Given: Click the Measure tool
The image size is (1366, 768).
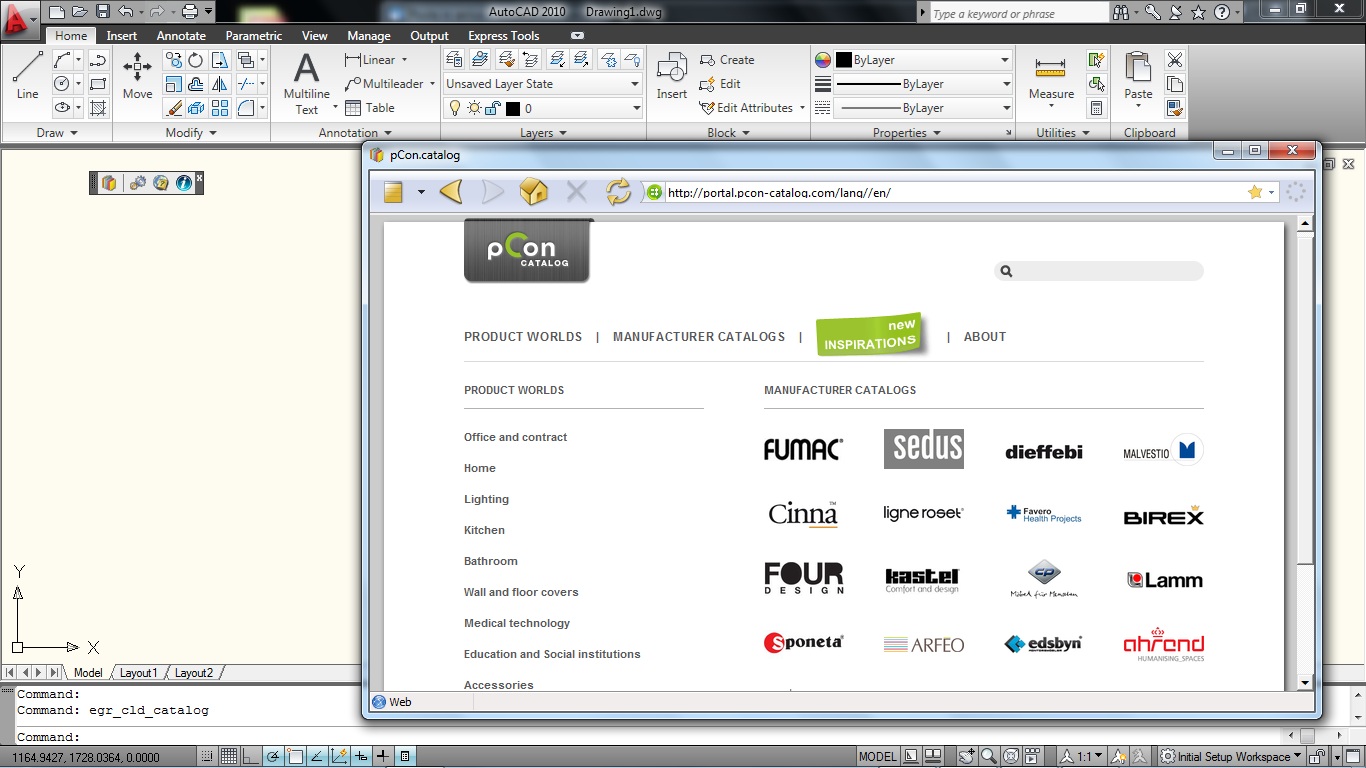Looking at the screenshot, I should 1051,78.
